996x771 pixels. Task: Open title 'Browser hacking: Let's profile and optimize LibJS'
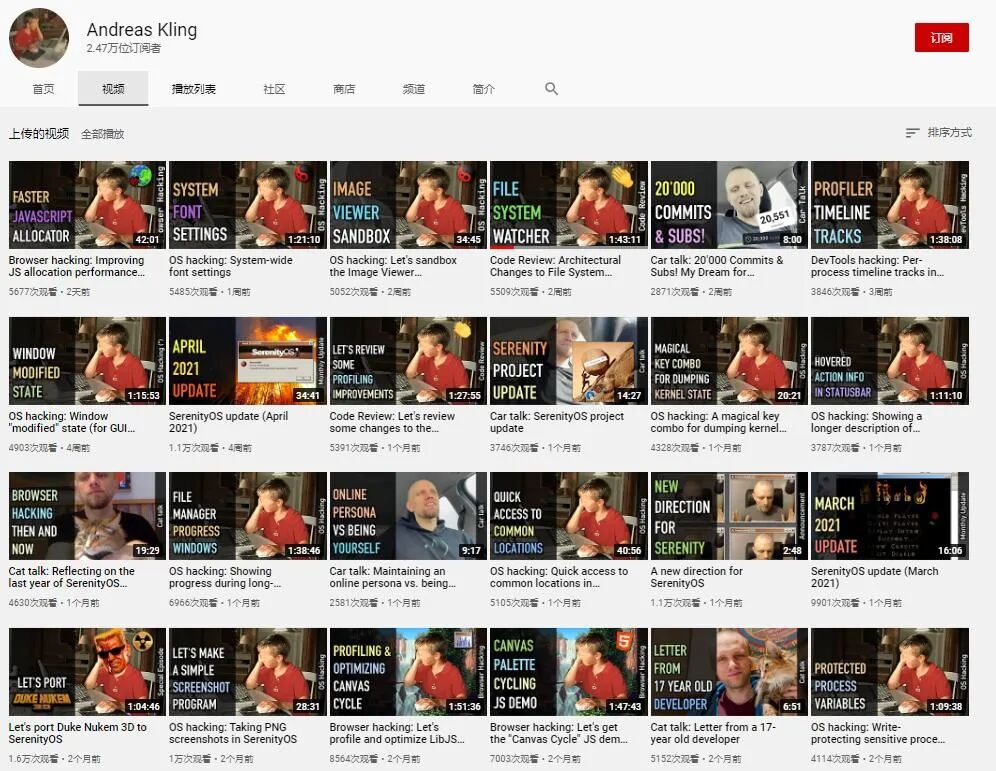click(397, 733)
